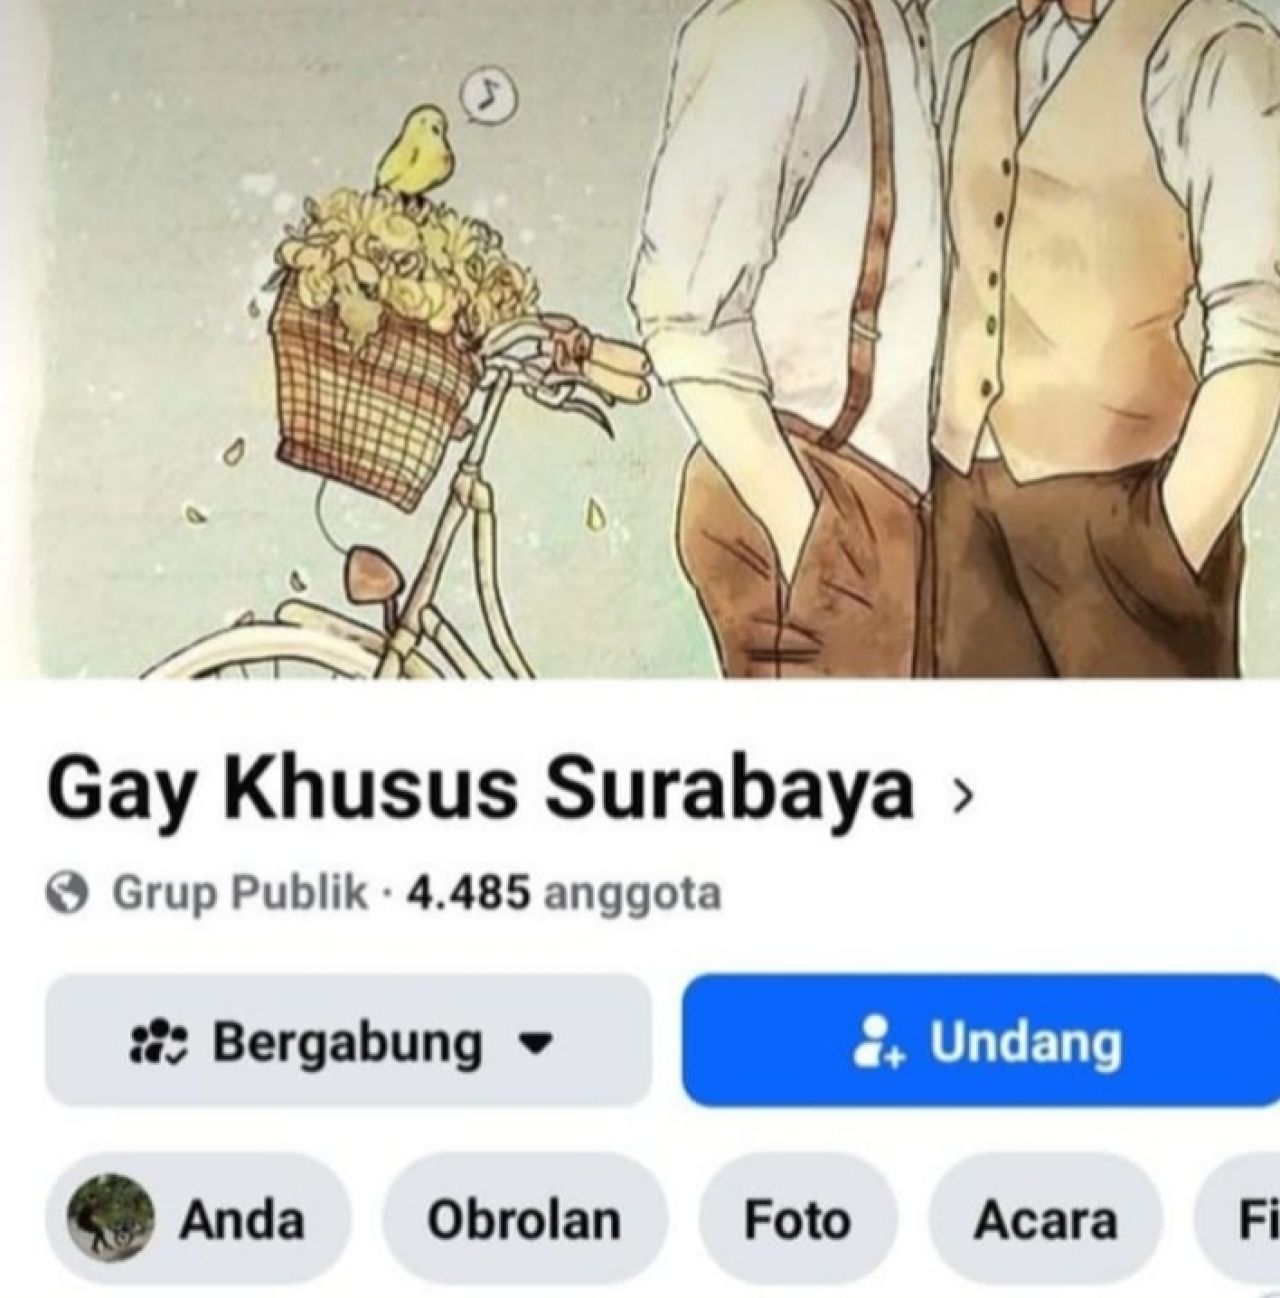Tap the profile avatar in Anda chip
Viewport: 1280px width, 1298px height.
click(110, 1220)
